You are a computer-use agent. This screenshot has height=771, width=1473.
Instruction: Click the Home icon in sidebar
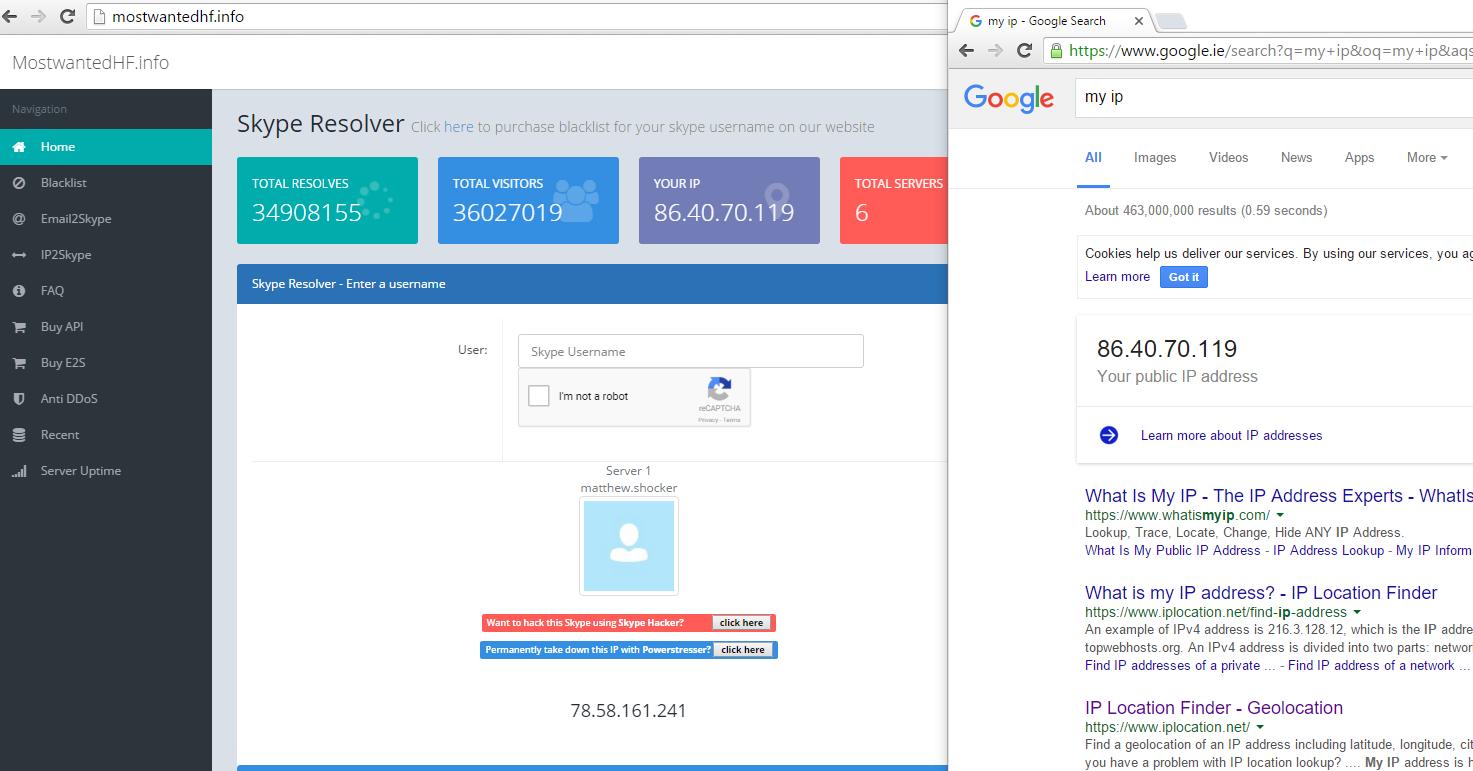[19, 147]
